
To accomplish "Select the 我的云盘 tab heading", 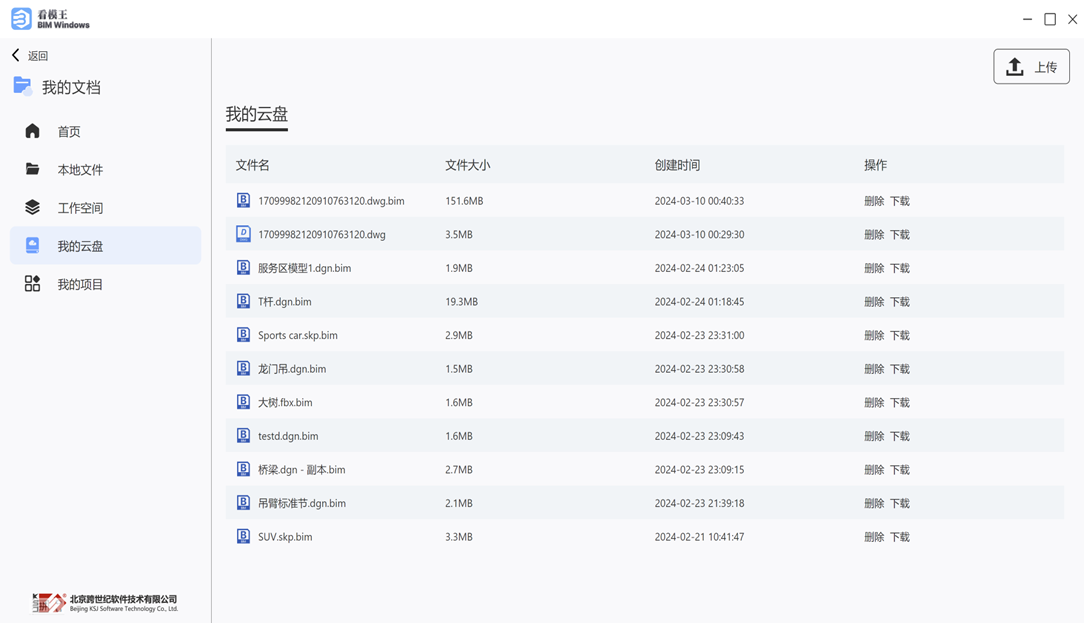I will point(257,115).
